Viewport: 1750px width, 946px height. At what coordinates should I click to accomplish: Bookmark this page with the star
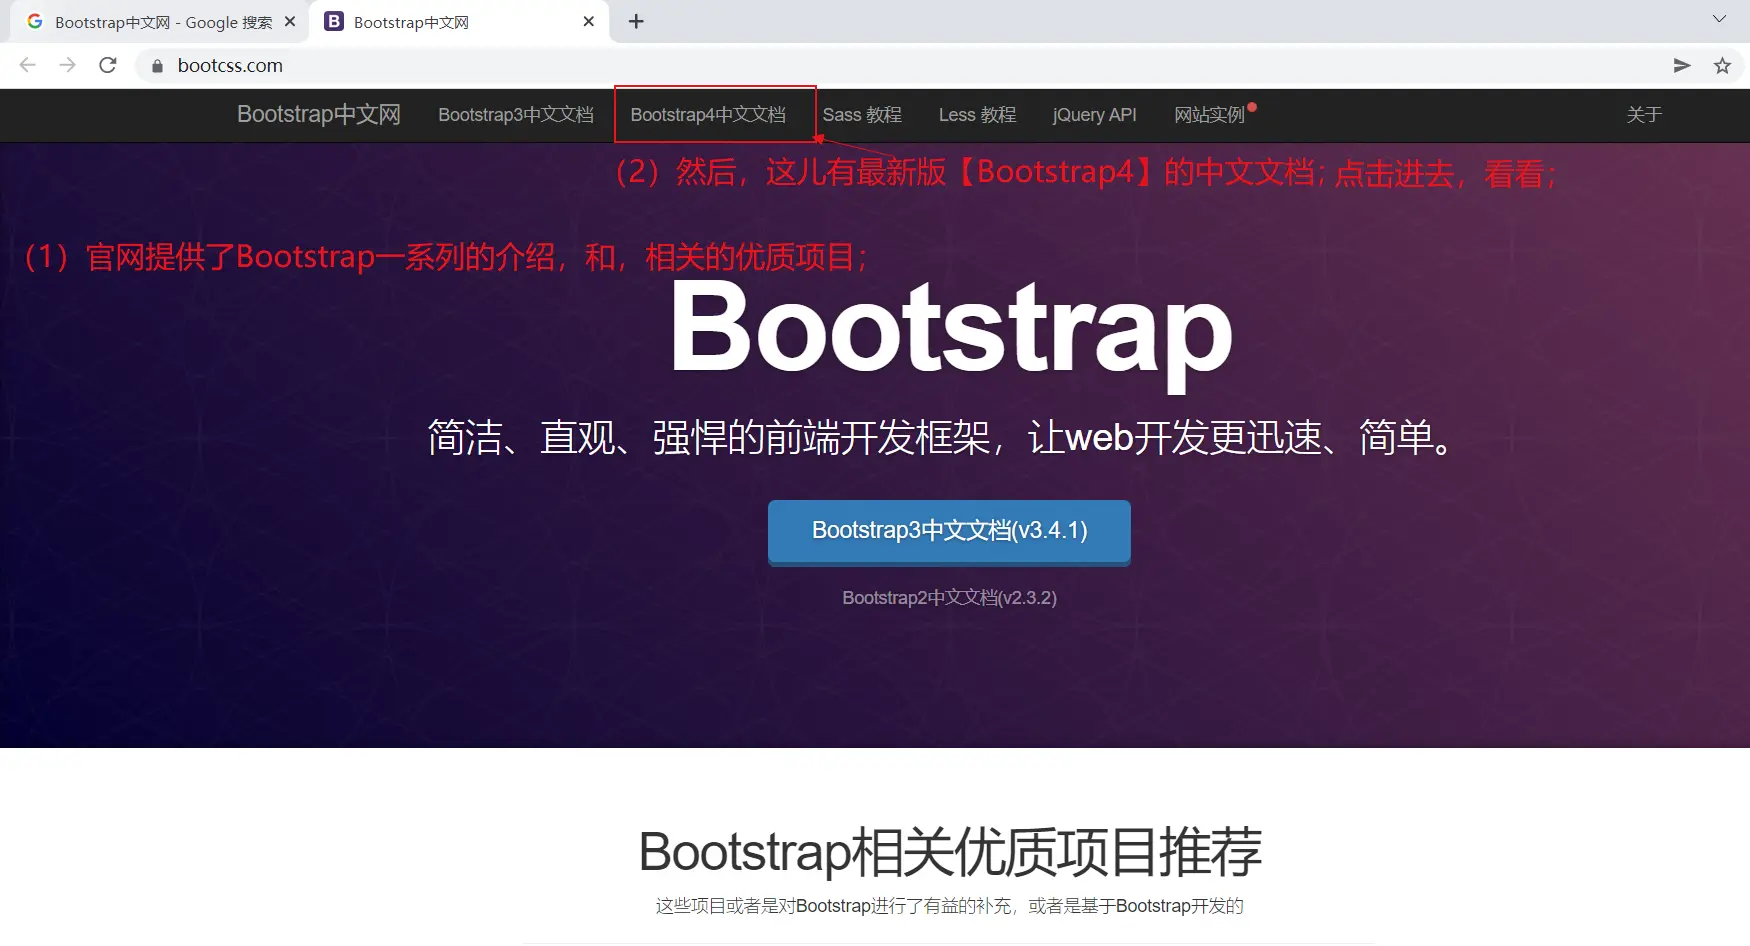pyautogui.click(x=1722, y=66)
